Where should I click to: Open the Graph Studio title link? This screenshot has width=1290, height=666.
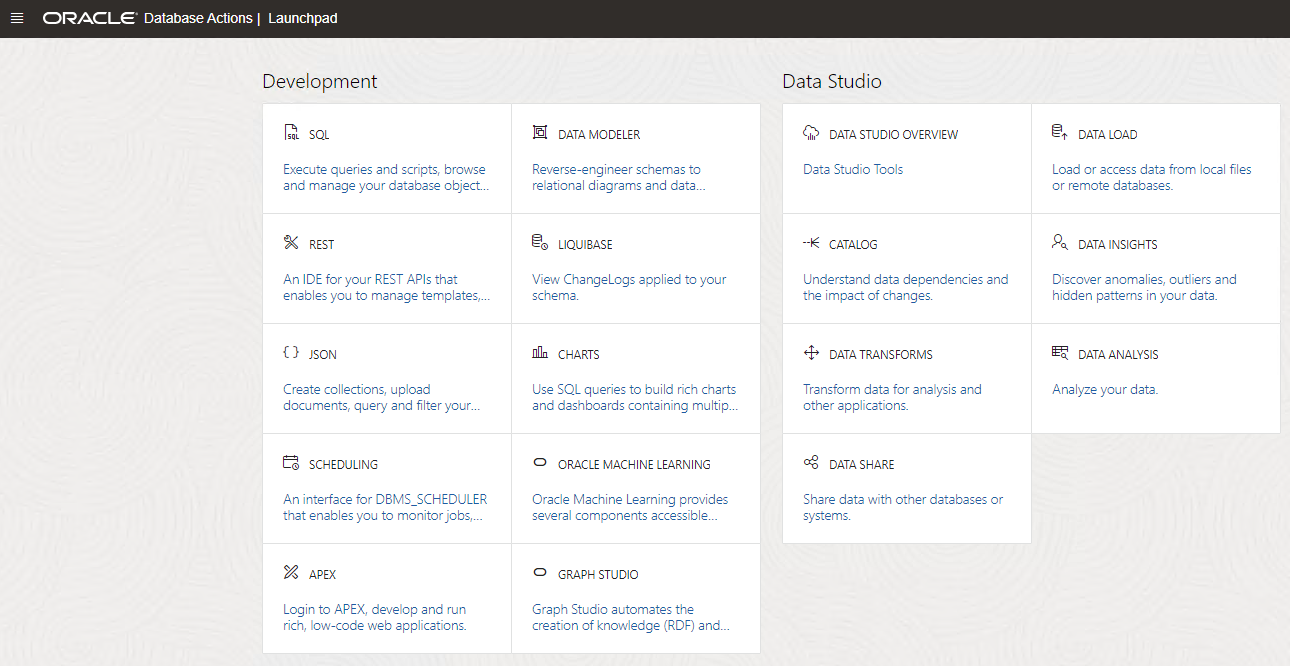coord(598,575)
